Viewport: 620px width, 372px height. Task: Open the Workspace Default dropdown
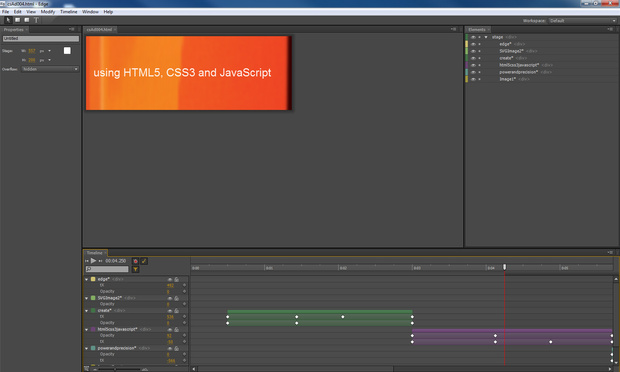582,21
